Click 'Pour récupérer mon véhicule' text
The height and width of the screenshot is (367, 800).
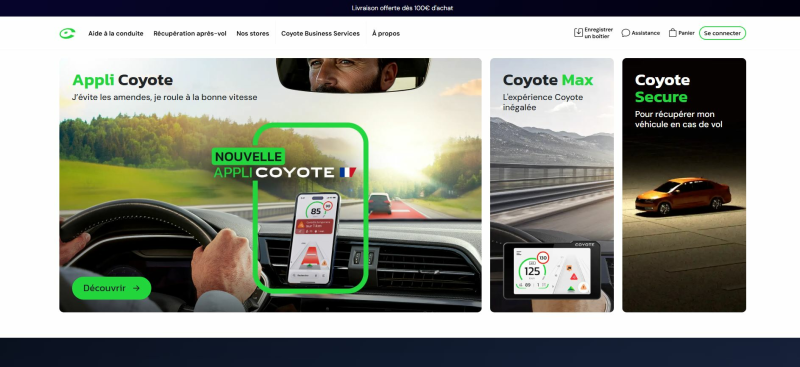click(x=679, y=119)
